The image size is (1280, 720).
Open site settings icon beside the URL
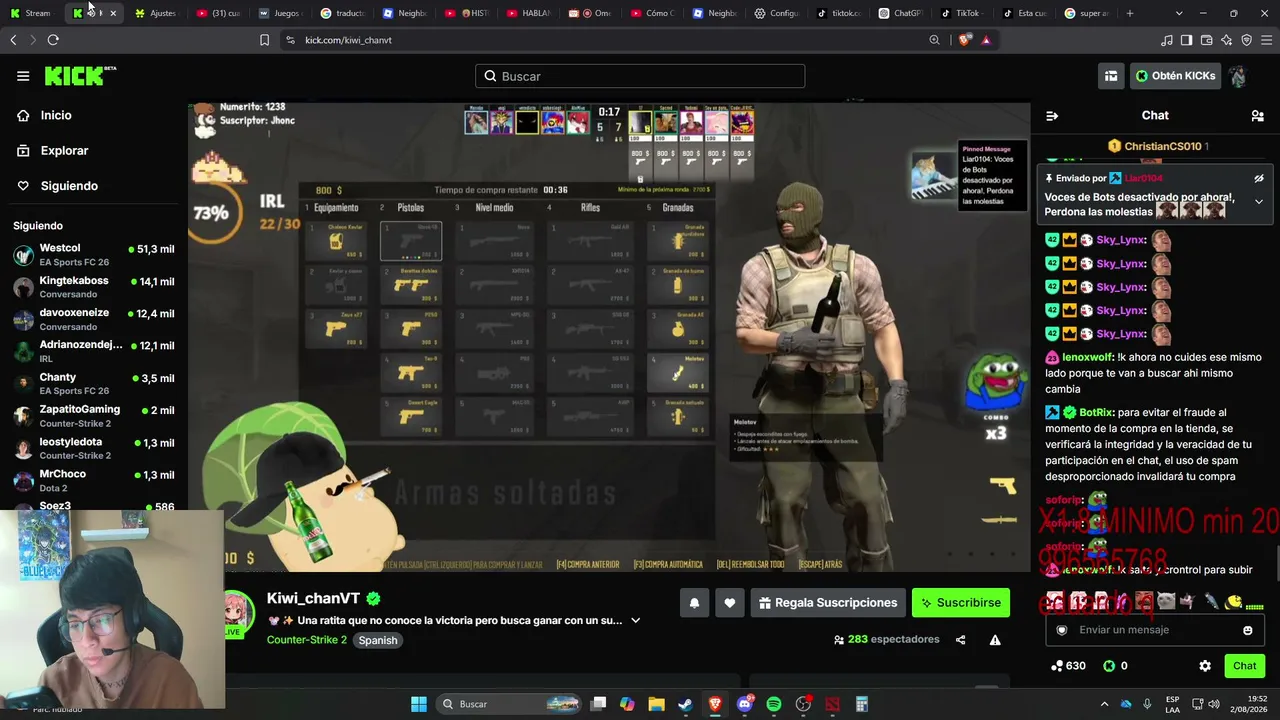290,40
